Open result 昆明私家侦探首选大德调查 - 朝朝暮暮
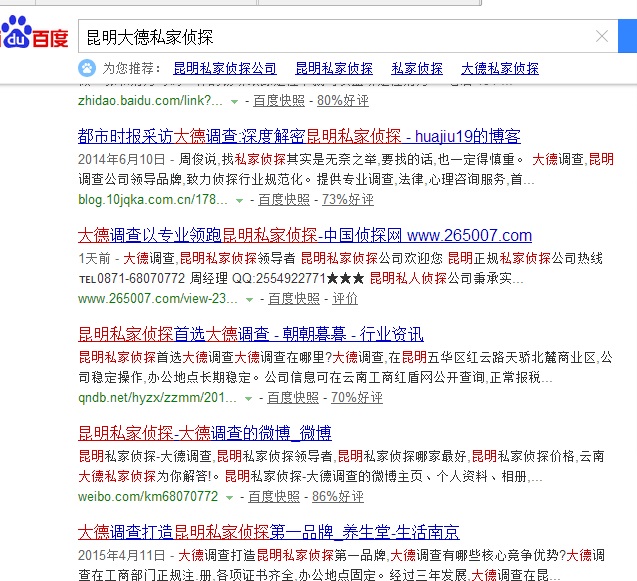The height and width of the screenshot is (581, 637). (x=251, y=334)
